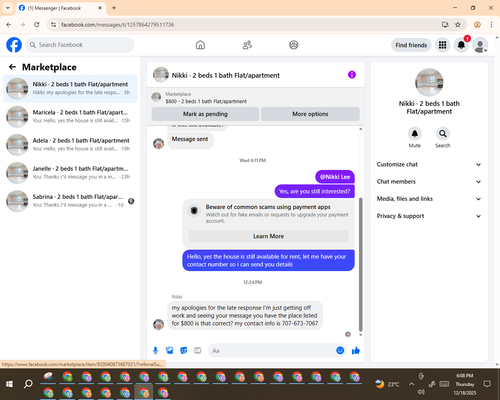Open the Janelle conversation
This screenshot has height=400, width=500.
(70, 173)
